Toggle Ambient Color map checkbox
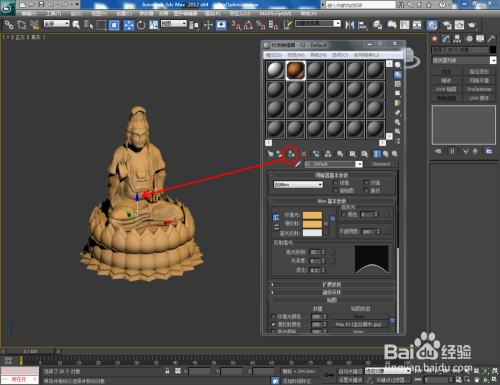Viewport: 500px width, 385px height. 273,316
